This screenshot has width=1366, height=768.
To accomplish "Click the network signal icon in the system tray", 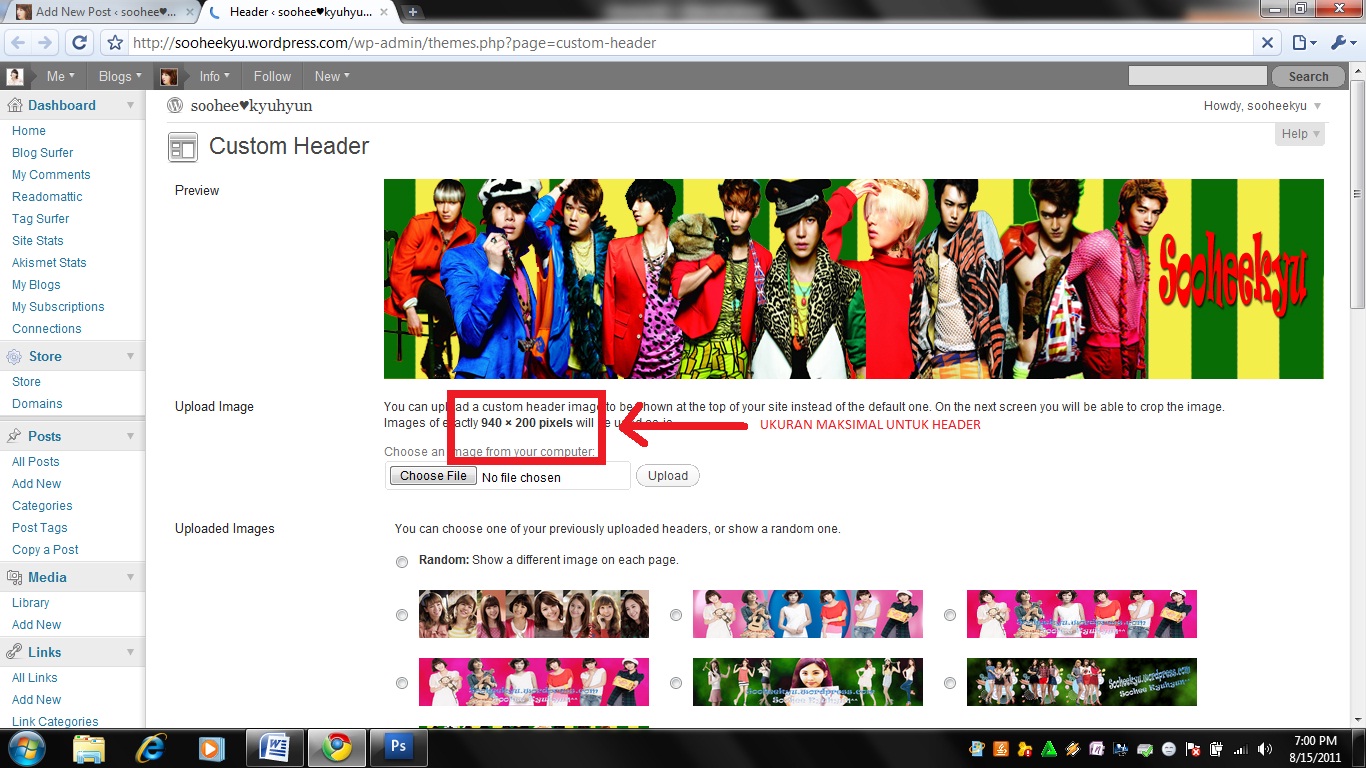I will 1241,749.
